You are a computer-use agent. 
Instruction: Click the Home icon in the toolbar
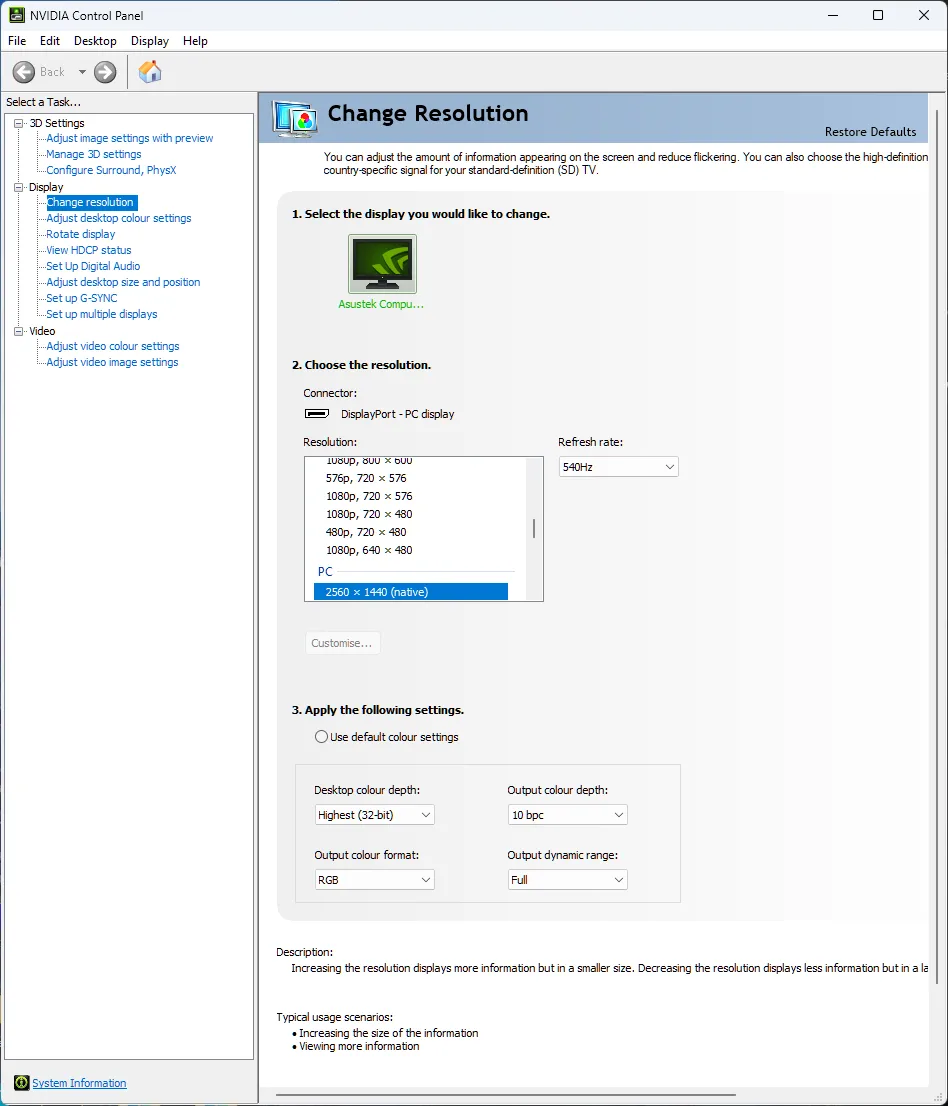pyautogui.click(x=150, y=72)
